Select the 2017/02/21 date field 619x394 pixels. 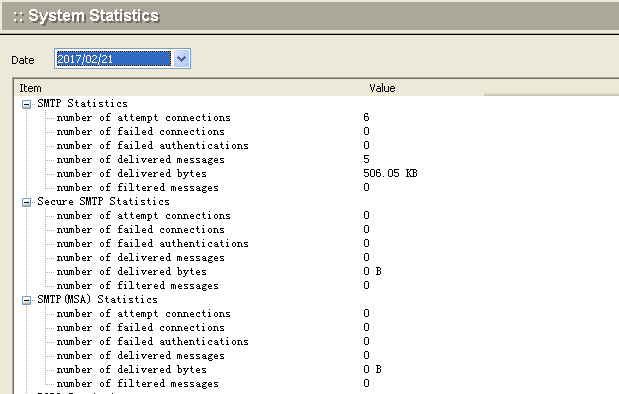point(114,59)
